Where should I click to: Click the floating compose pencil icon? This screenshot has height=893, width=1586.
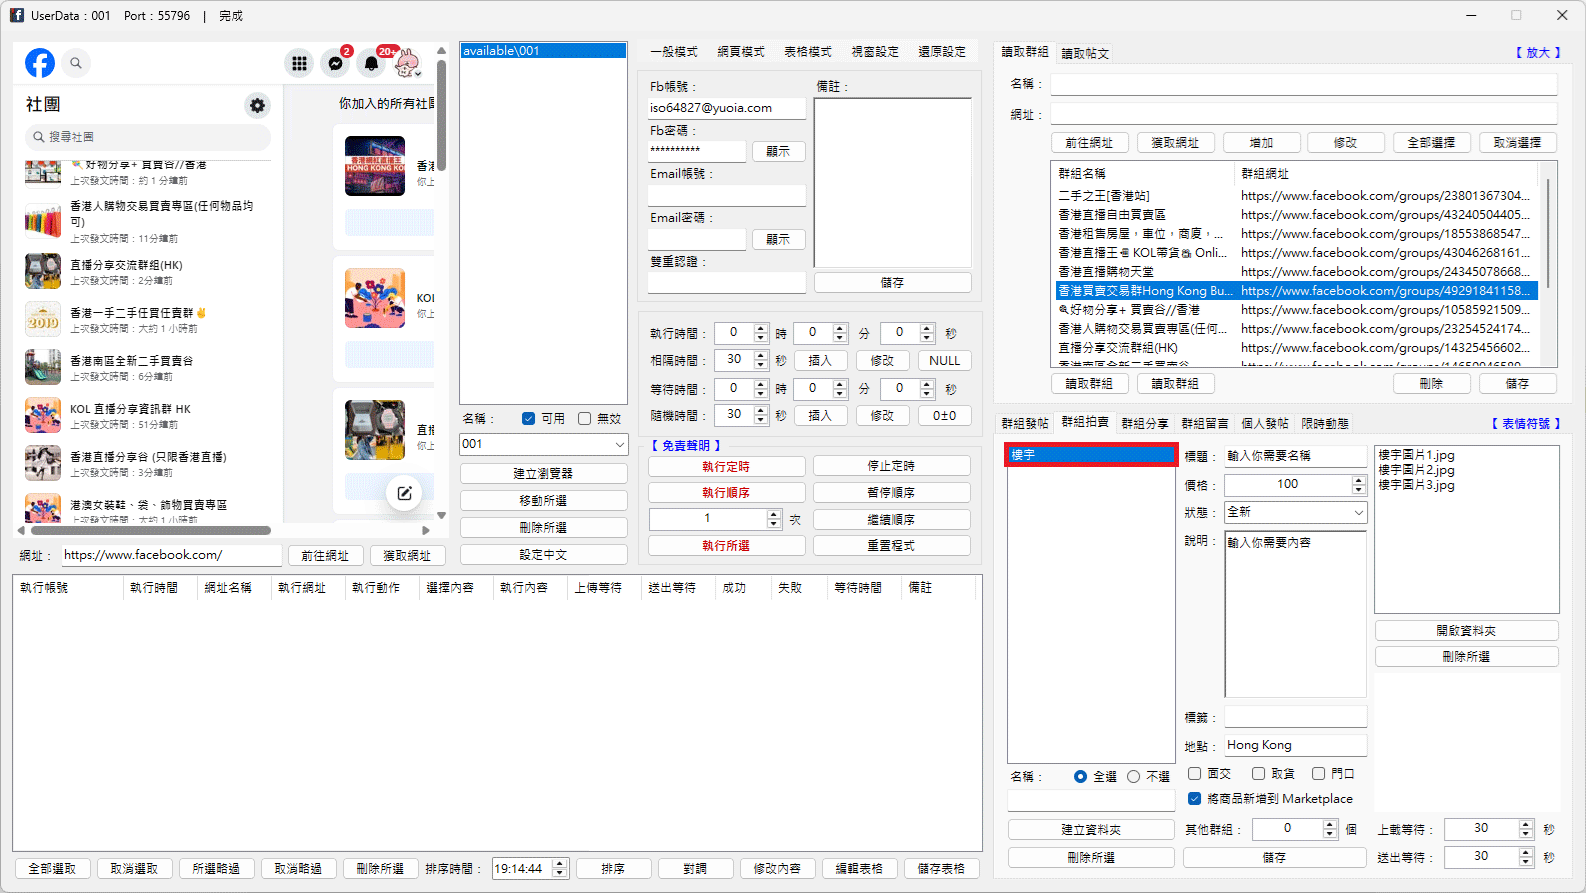[404, 493]
